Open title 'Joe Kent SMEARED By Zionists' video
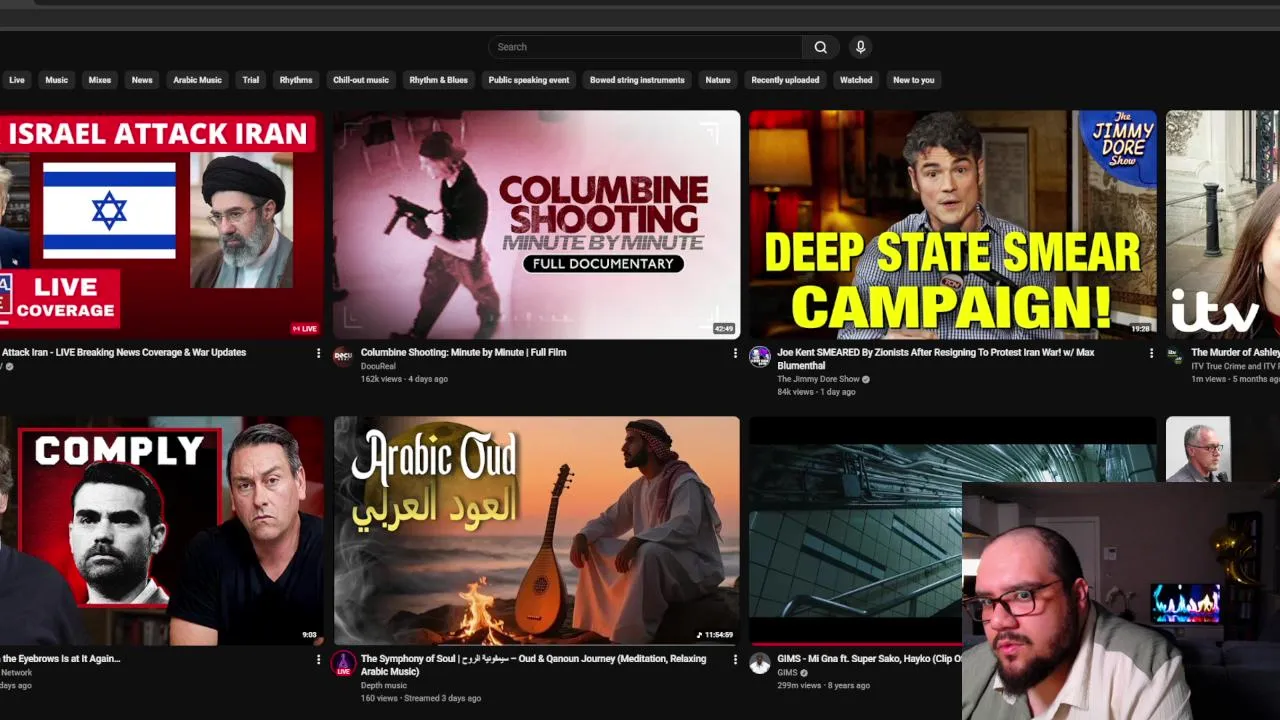 point(936,359)
